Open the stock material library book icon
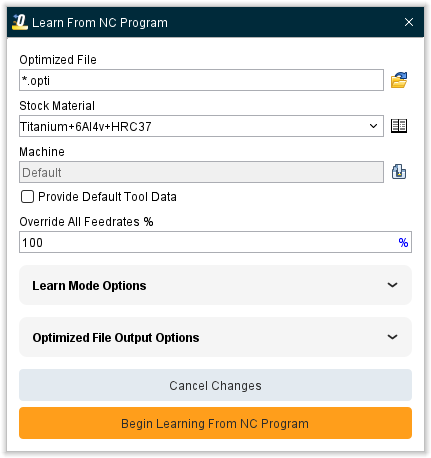 pyautogui.click(x=399, y=126)
